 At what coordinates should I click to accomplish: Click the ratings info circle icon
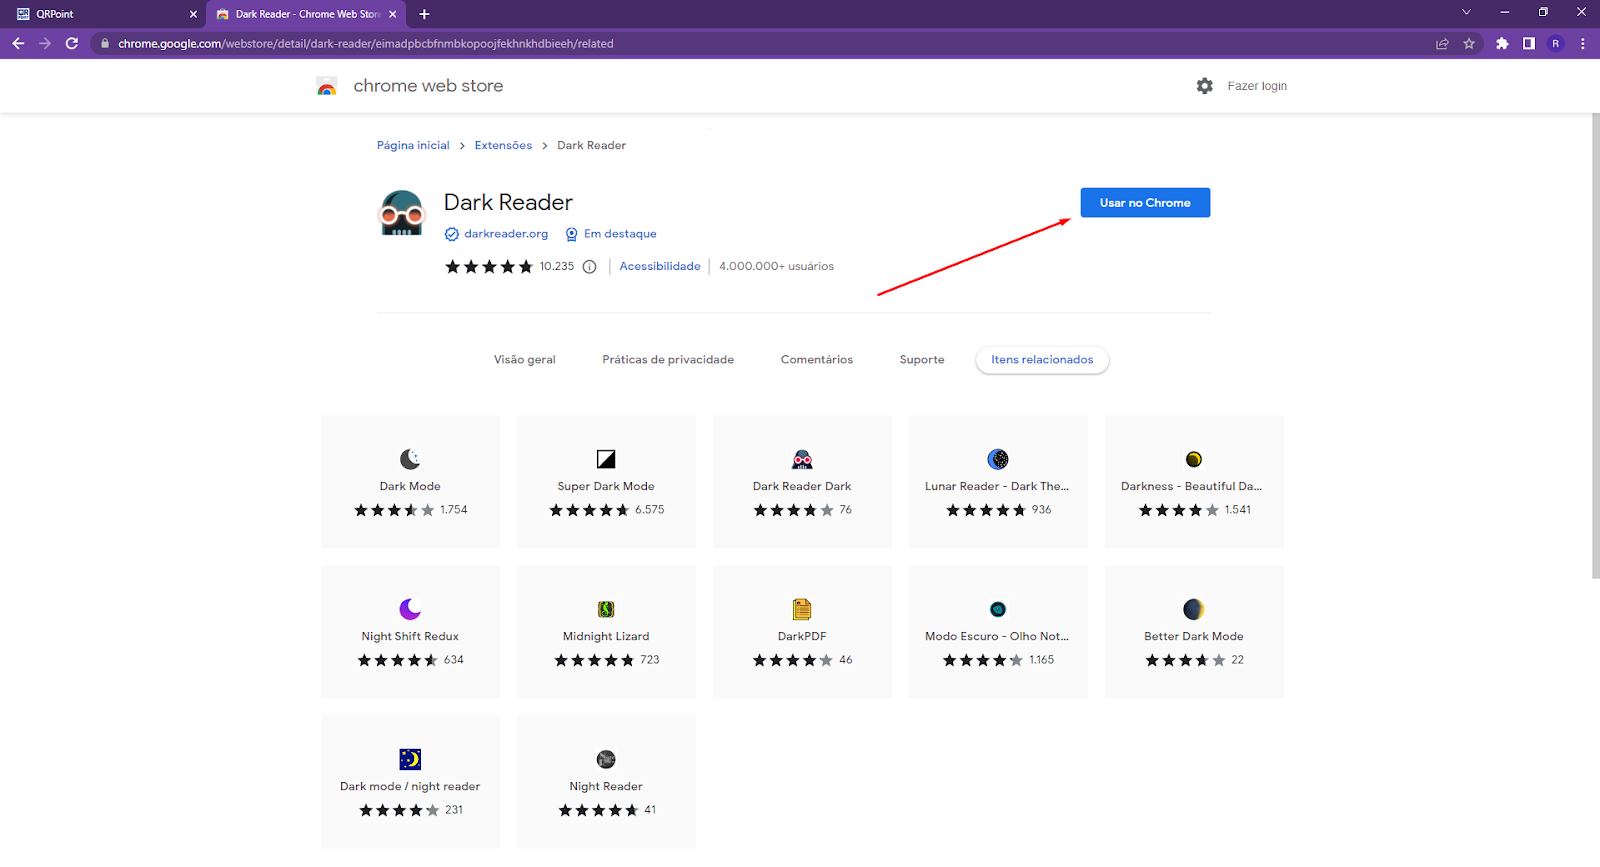click(589, 267)
